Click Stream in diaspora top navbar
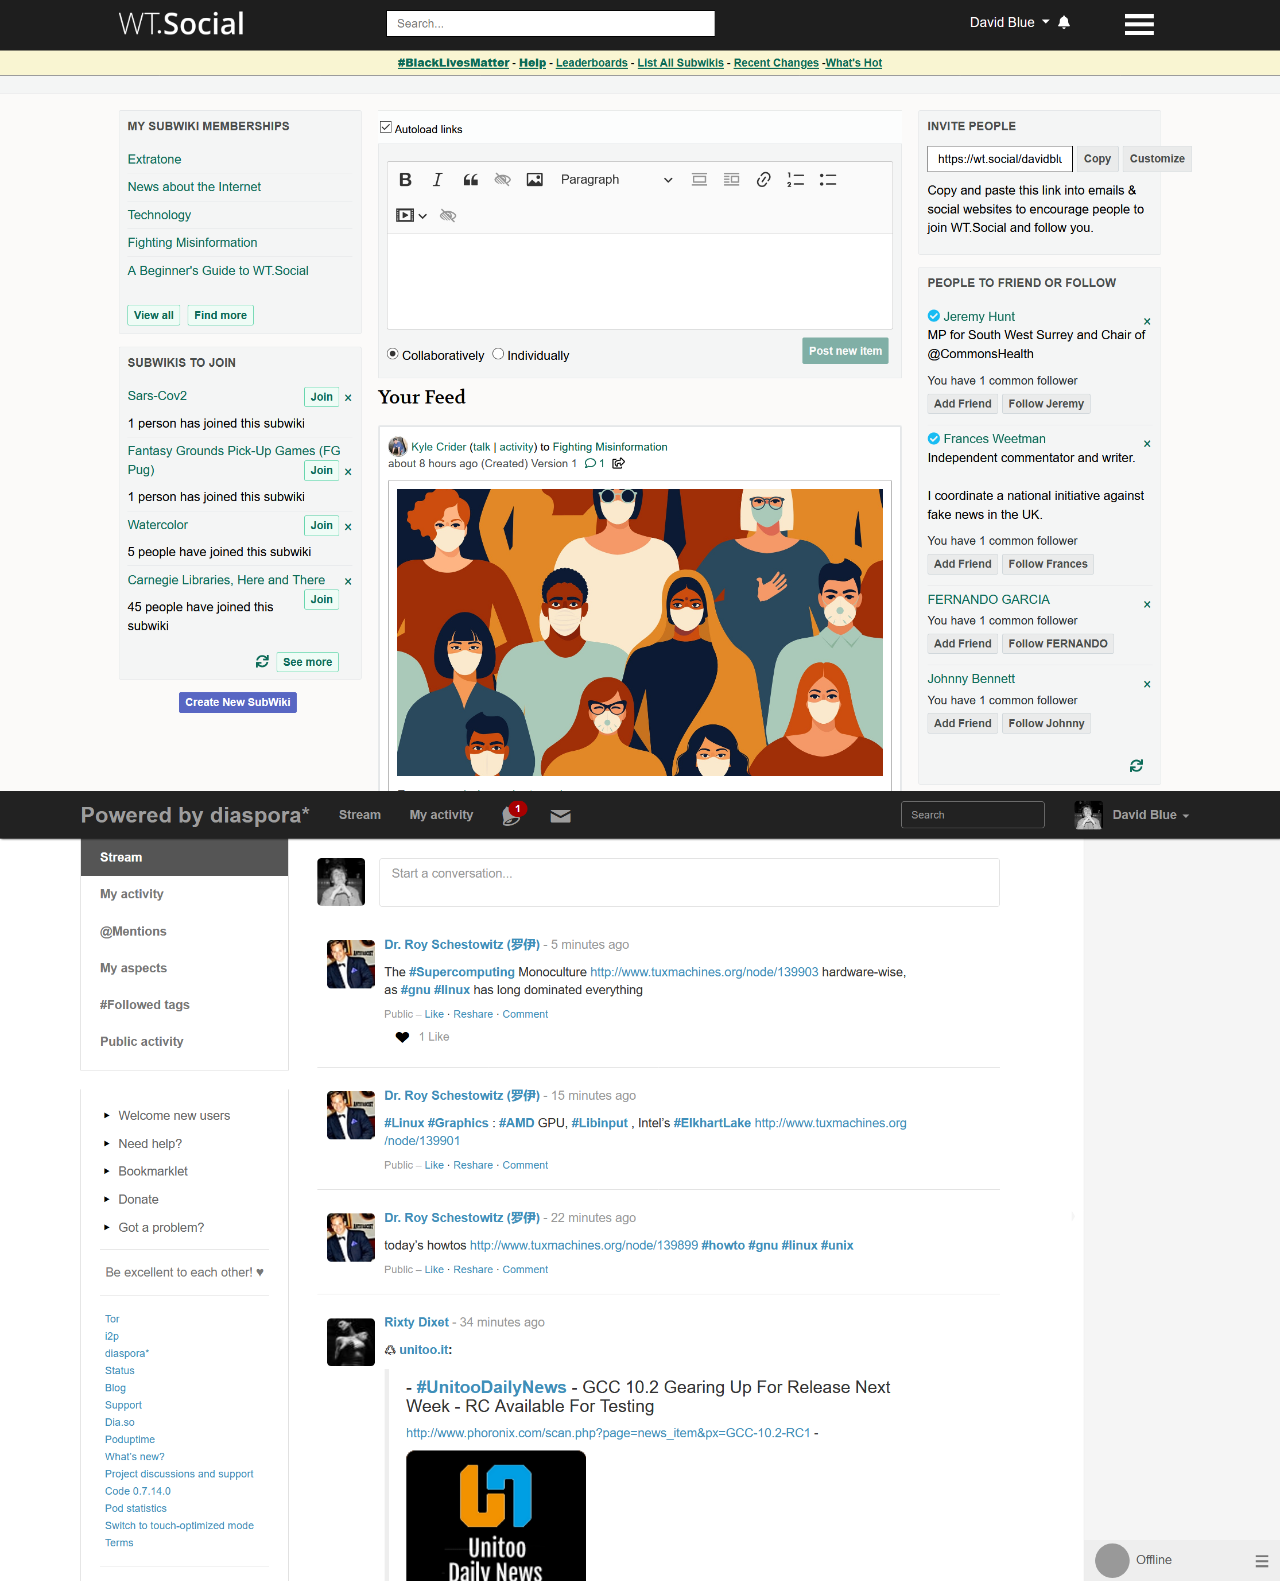This screenshot has width=1280, height=1581. tap(360, 815)
